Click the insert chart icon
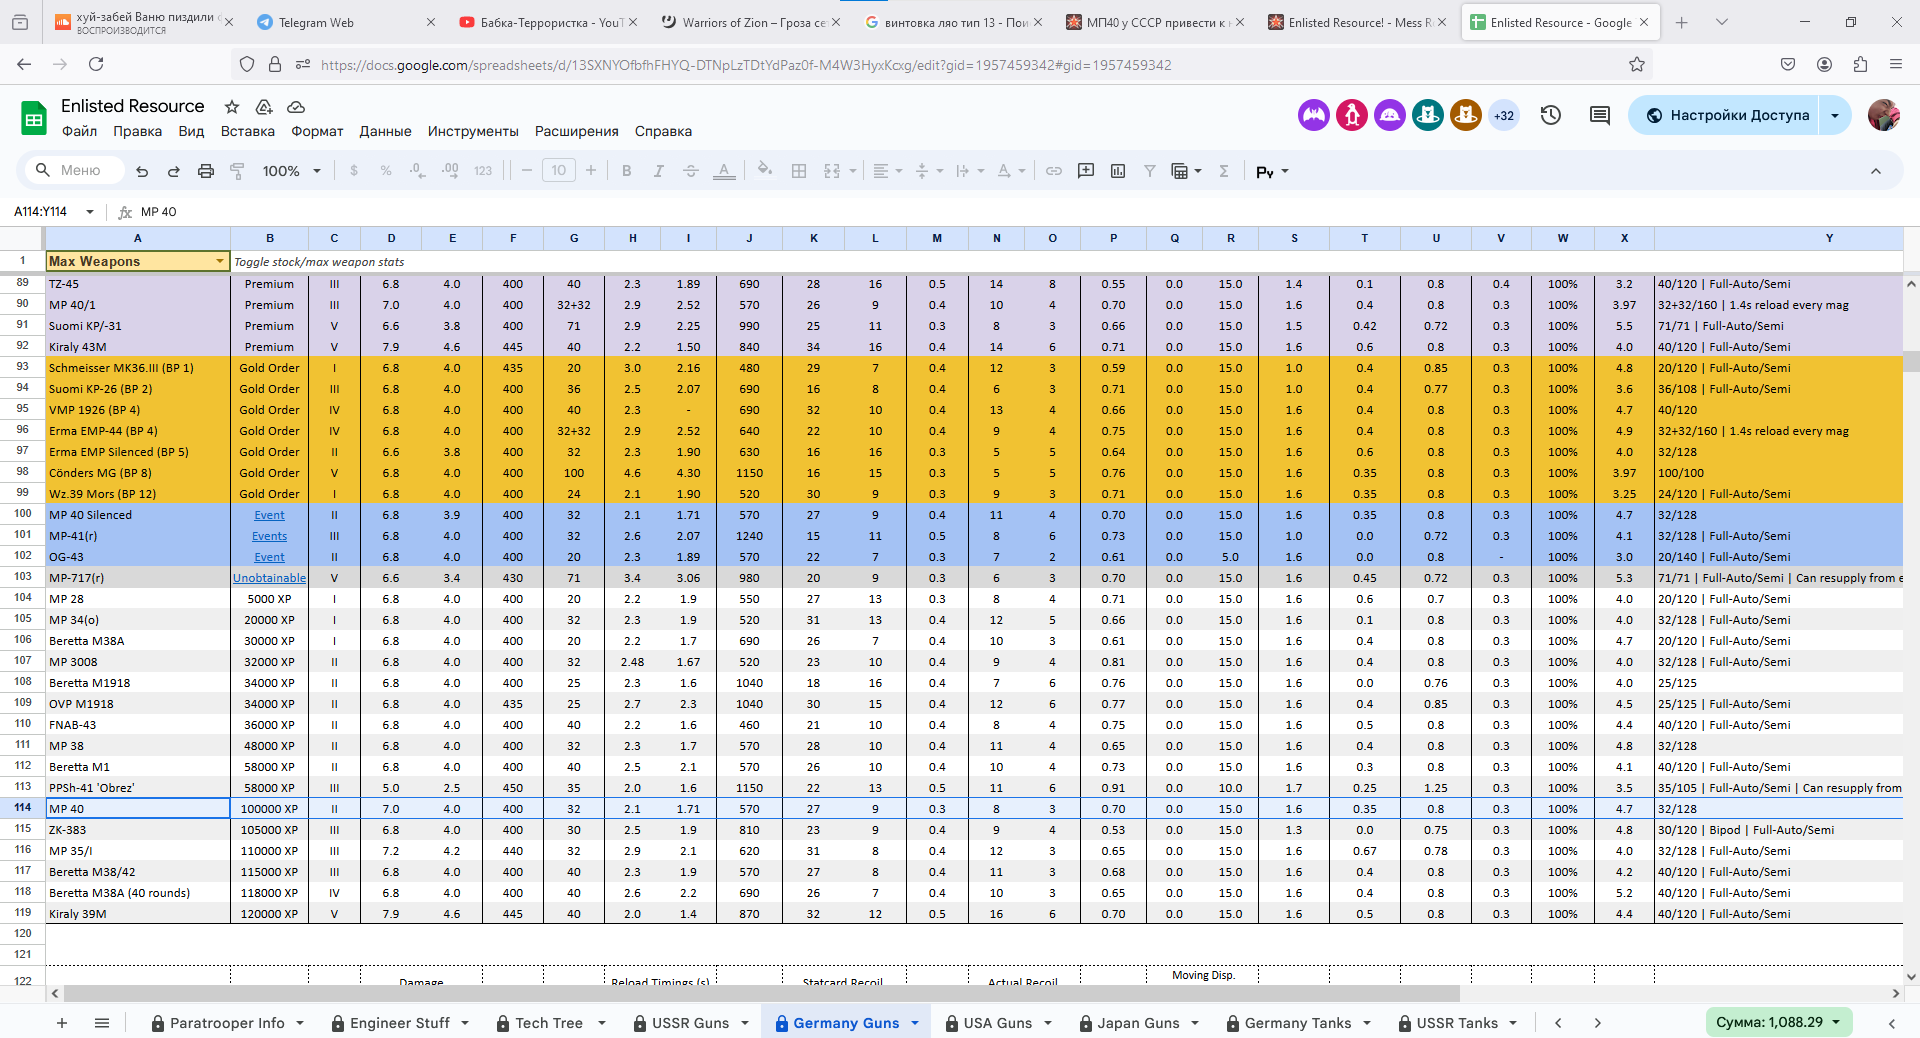 click(x=1118, y=171)
